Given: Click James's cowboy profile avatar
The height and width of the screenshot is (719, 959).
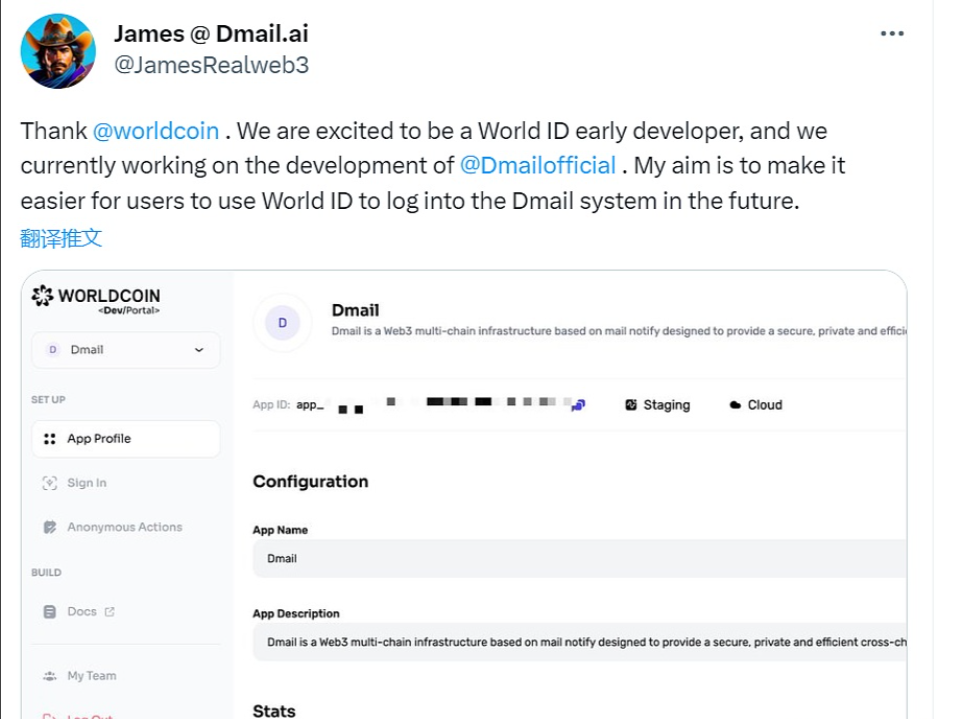Looking at the screenshot, I should (x=58, y=50).
